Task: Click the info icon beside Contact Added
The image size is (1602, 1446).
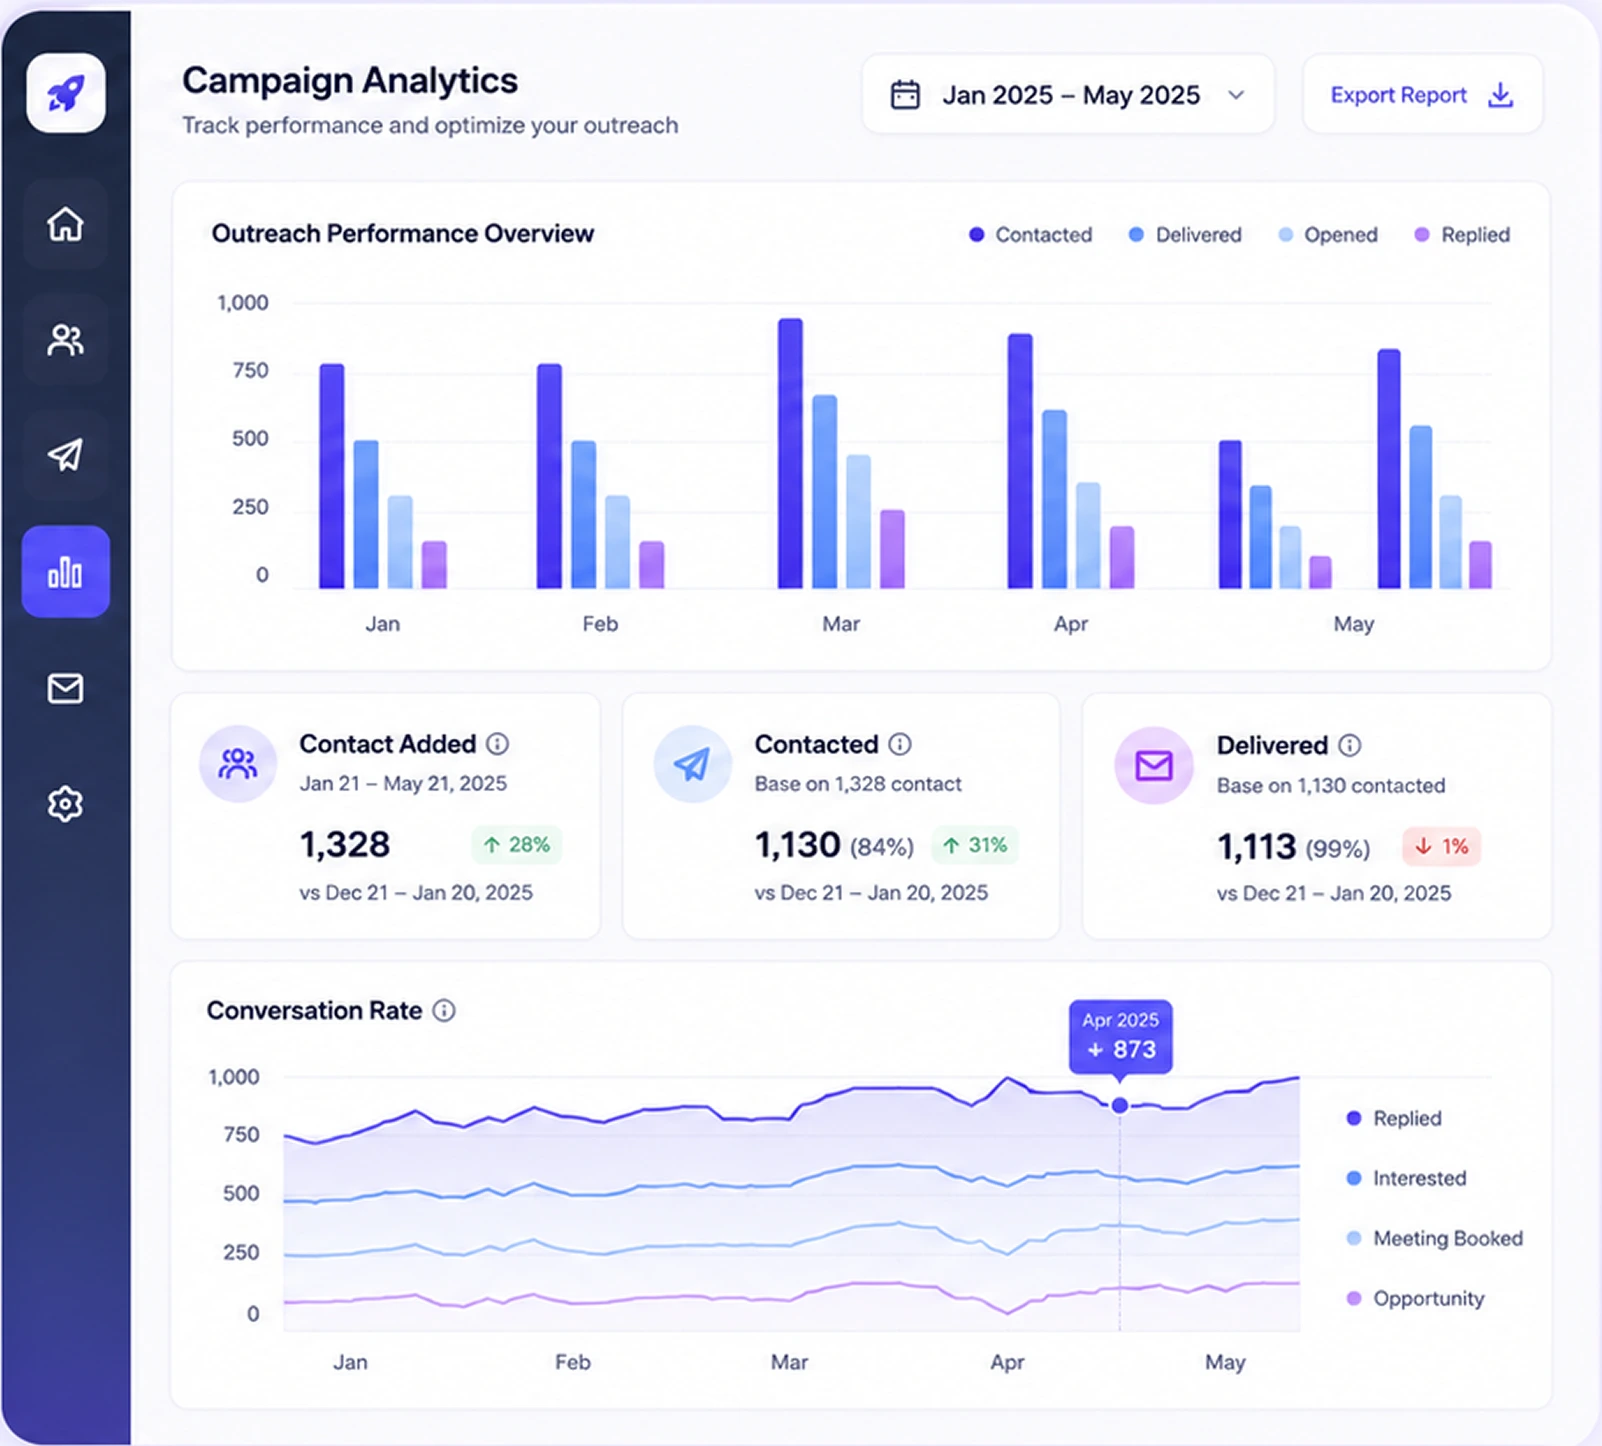Action: [498, 744]
